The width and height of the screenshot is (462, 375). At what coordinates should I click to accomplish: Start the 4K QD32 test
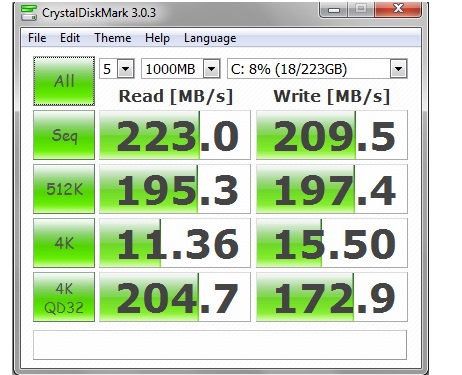(64, 297)
